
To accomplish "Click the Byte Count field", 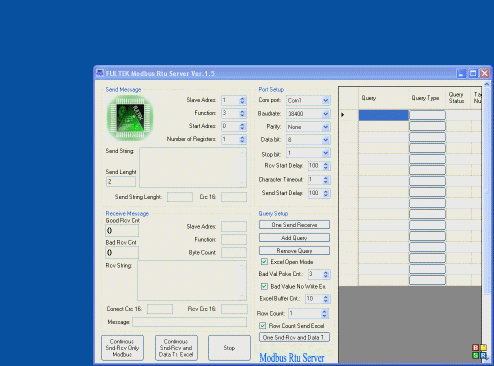I will (234, 253).
